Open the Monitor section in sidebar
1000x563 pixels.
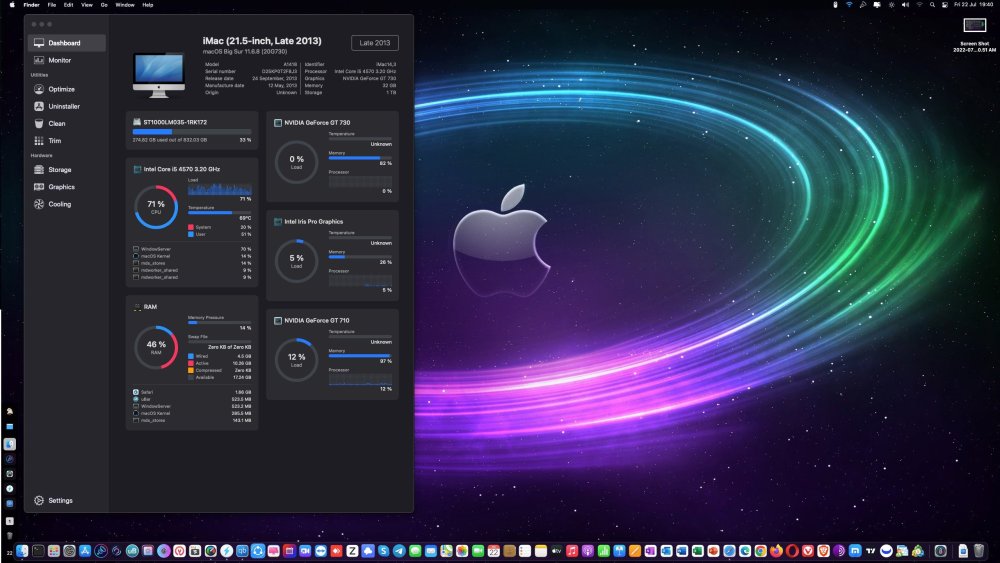[x=66, y=60]
